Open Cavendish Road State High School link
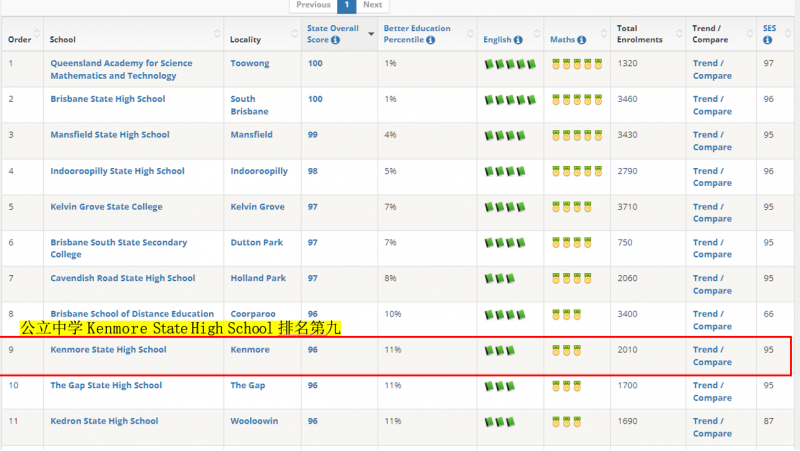Image resolution: width=800 pixels, height=451 pixels. pyautogui.click(x=122, y=278)
